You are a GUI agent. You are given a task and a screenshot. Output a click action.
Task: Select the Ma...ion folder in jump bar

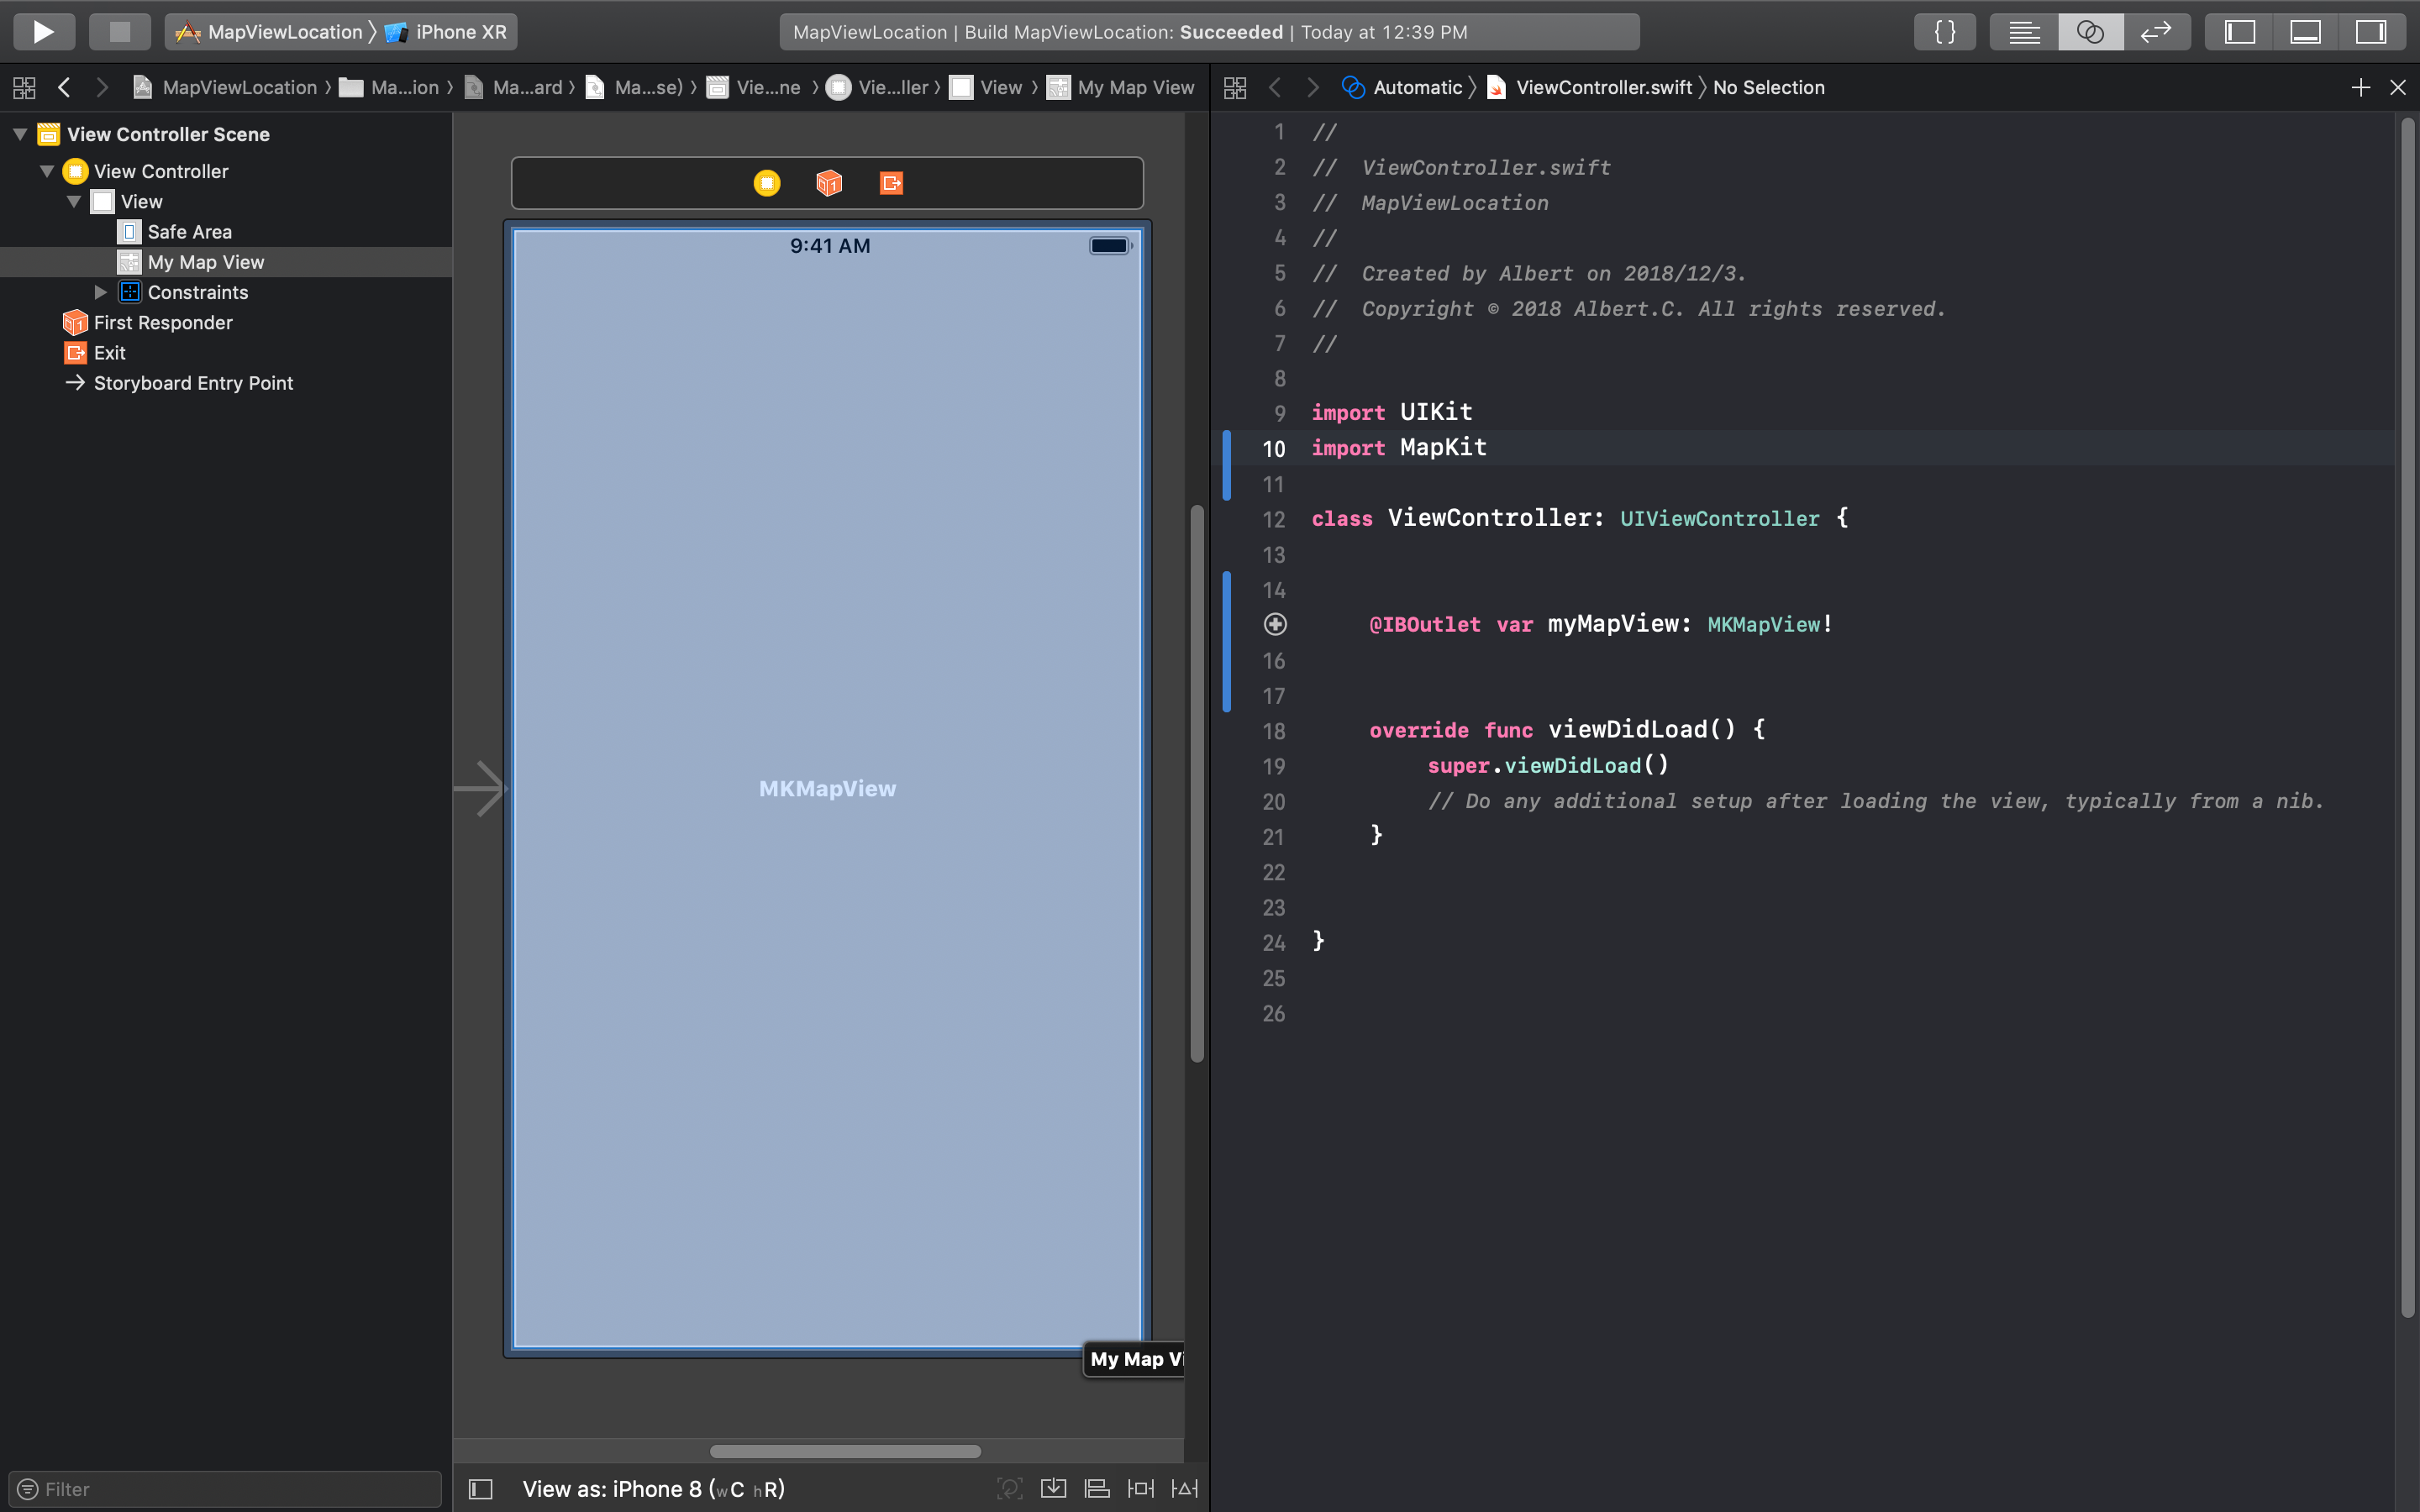pos(389,88)
